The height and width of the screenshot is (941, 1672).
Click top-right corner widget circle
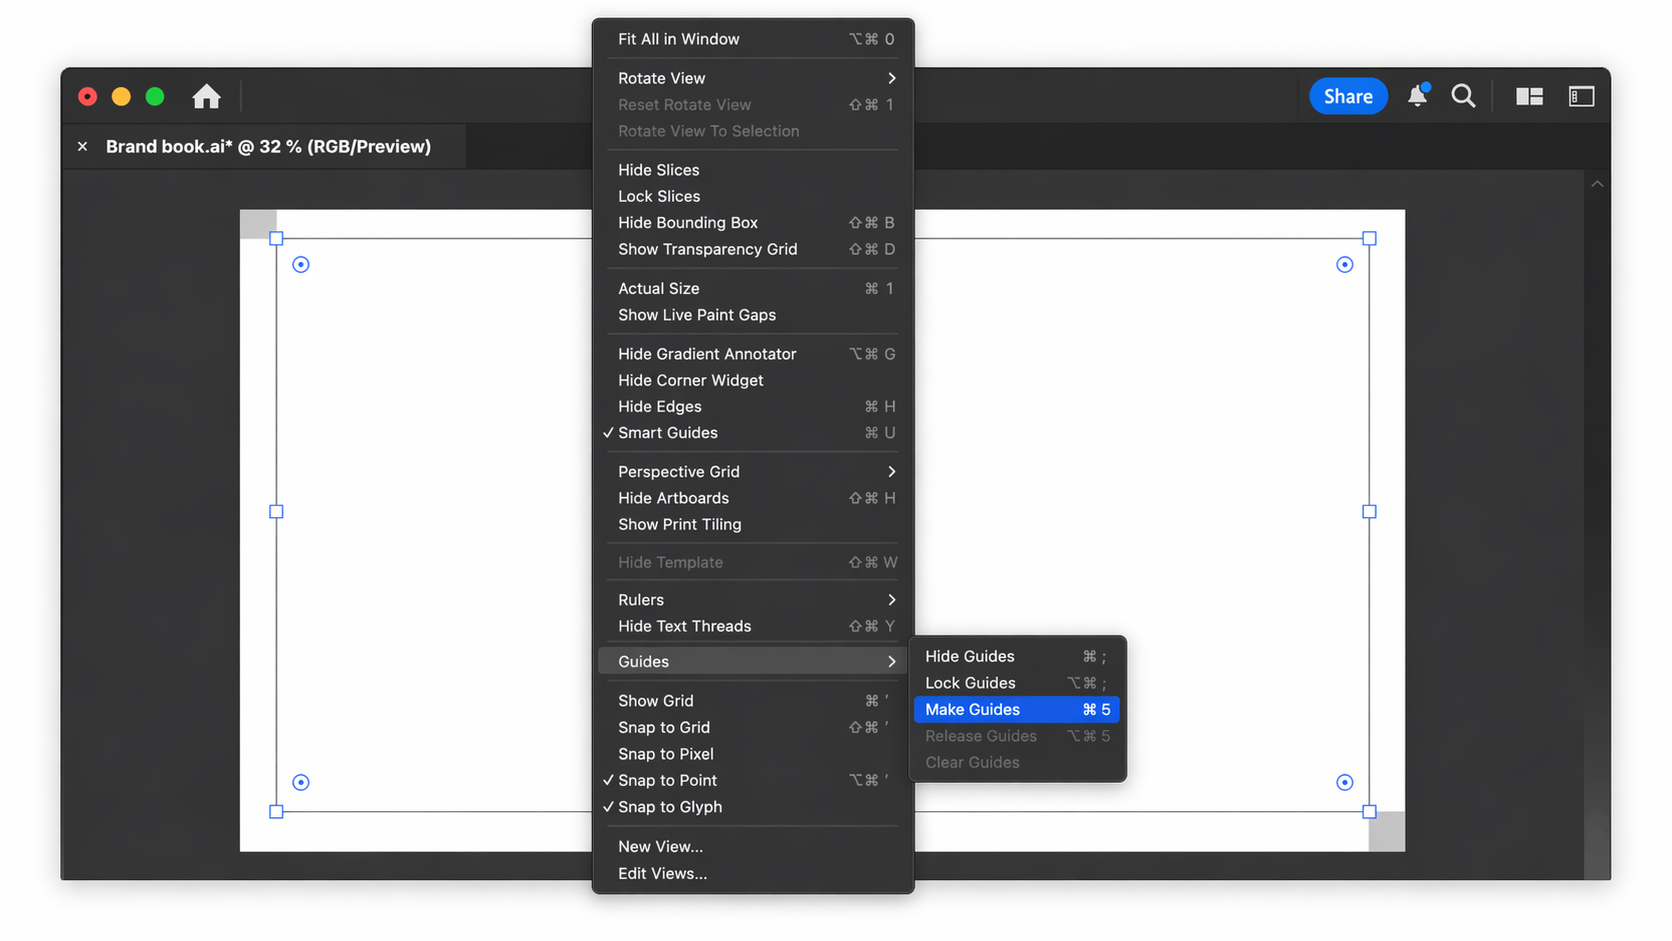[x=1345, y=264]
